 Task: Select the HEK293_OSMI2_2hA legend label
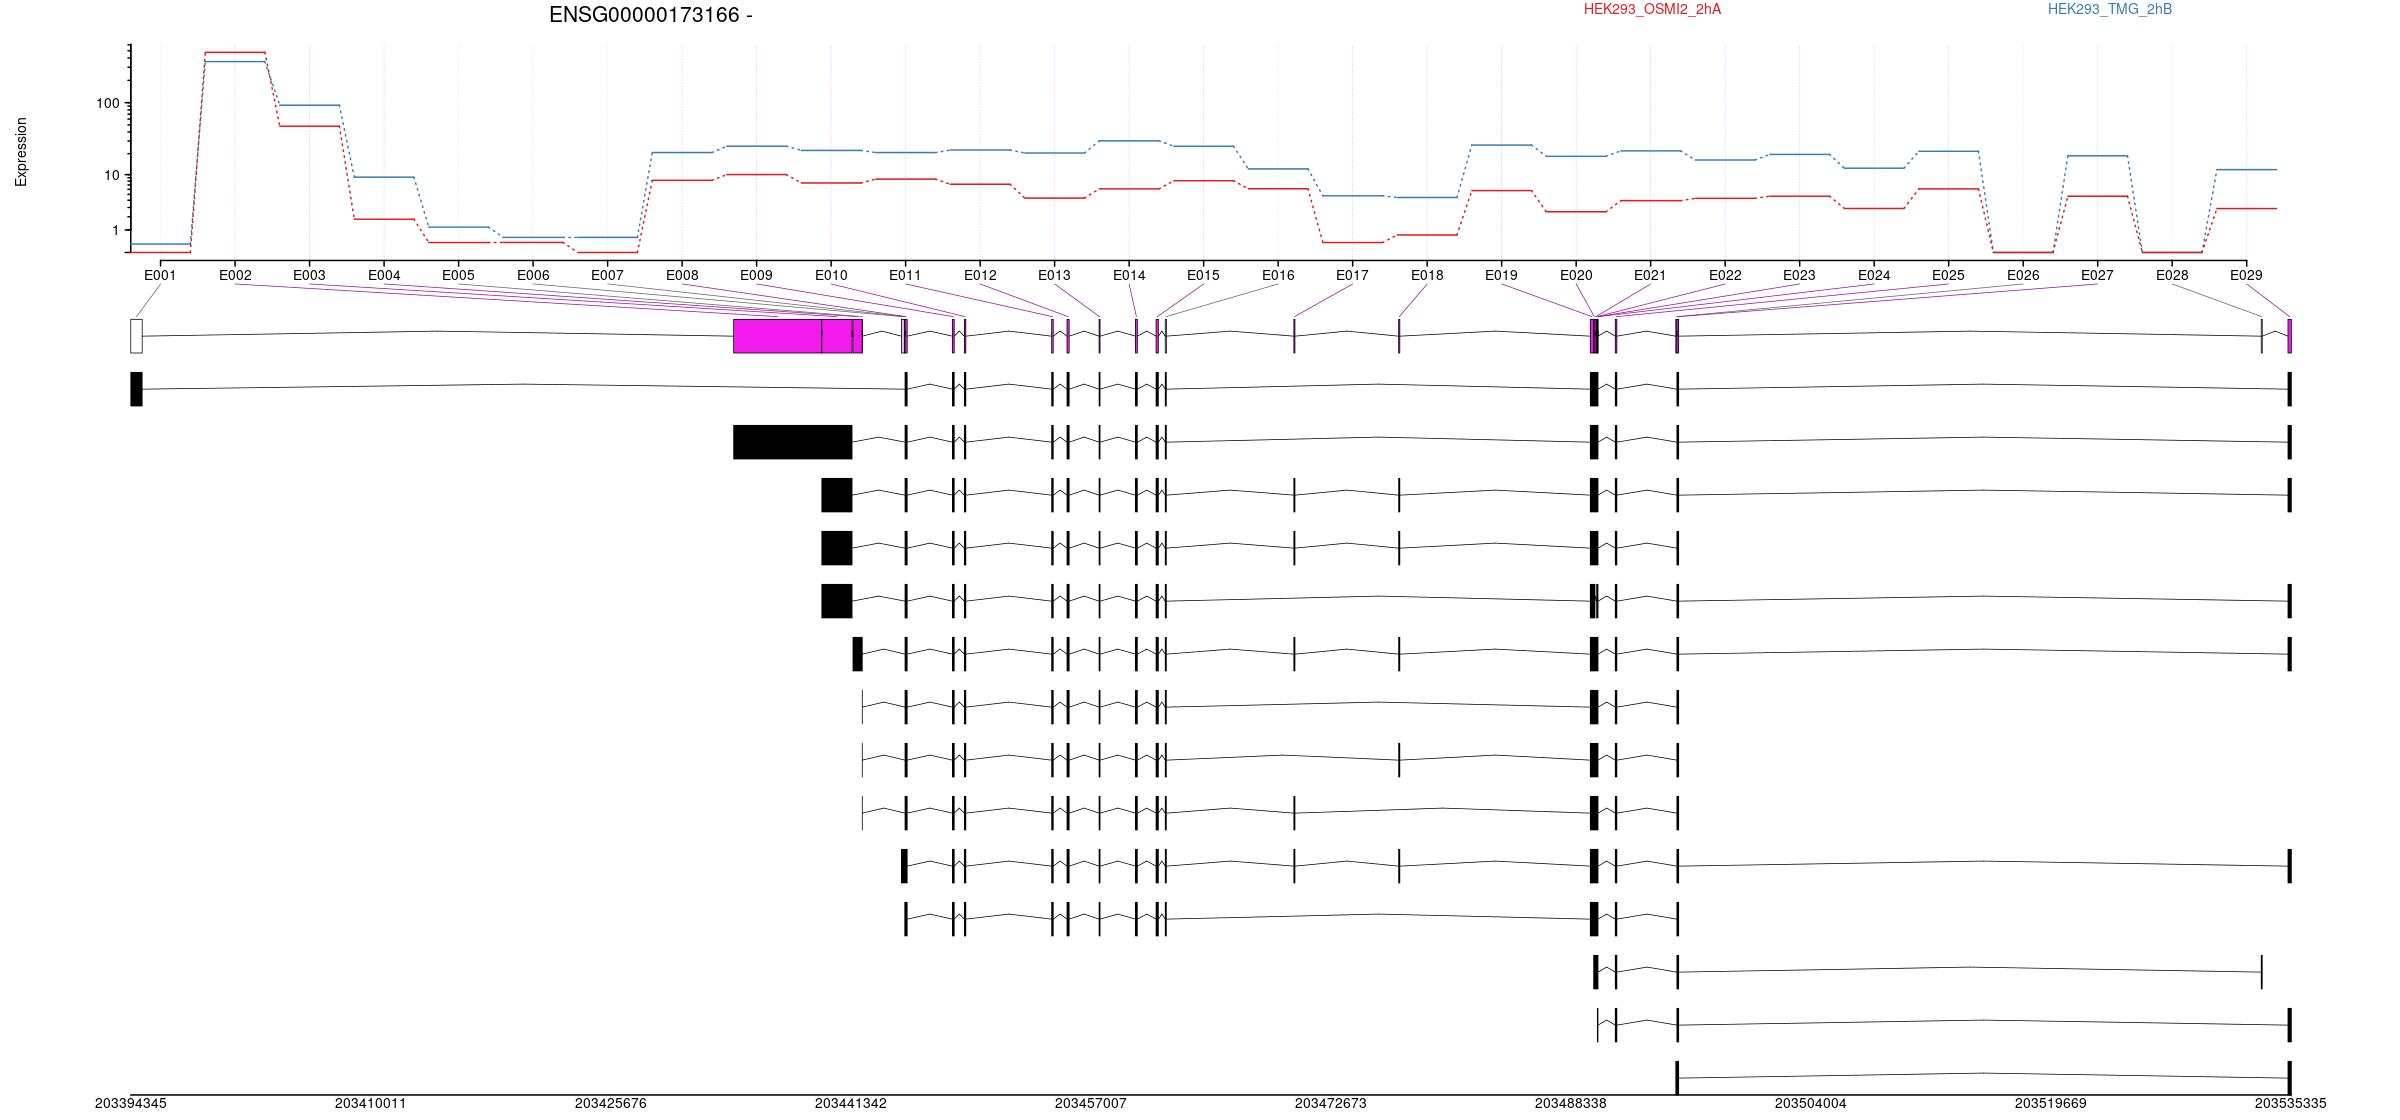(x=1652, y=9)
